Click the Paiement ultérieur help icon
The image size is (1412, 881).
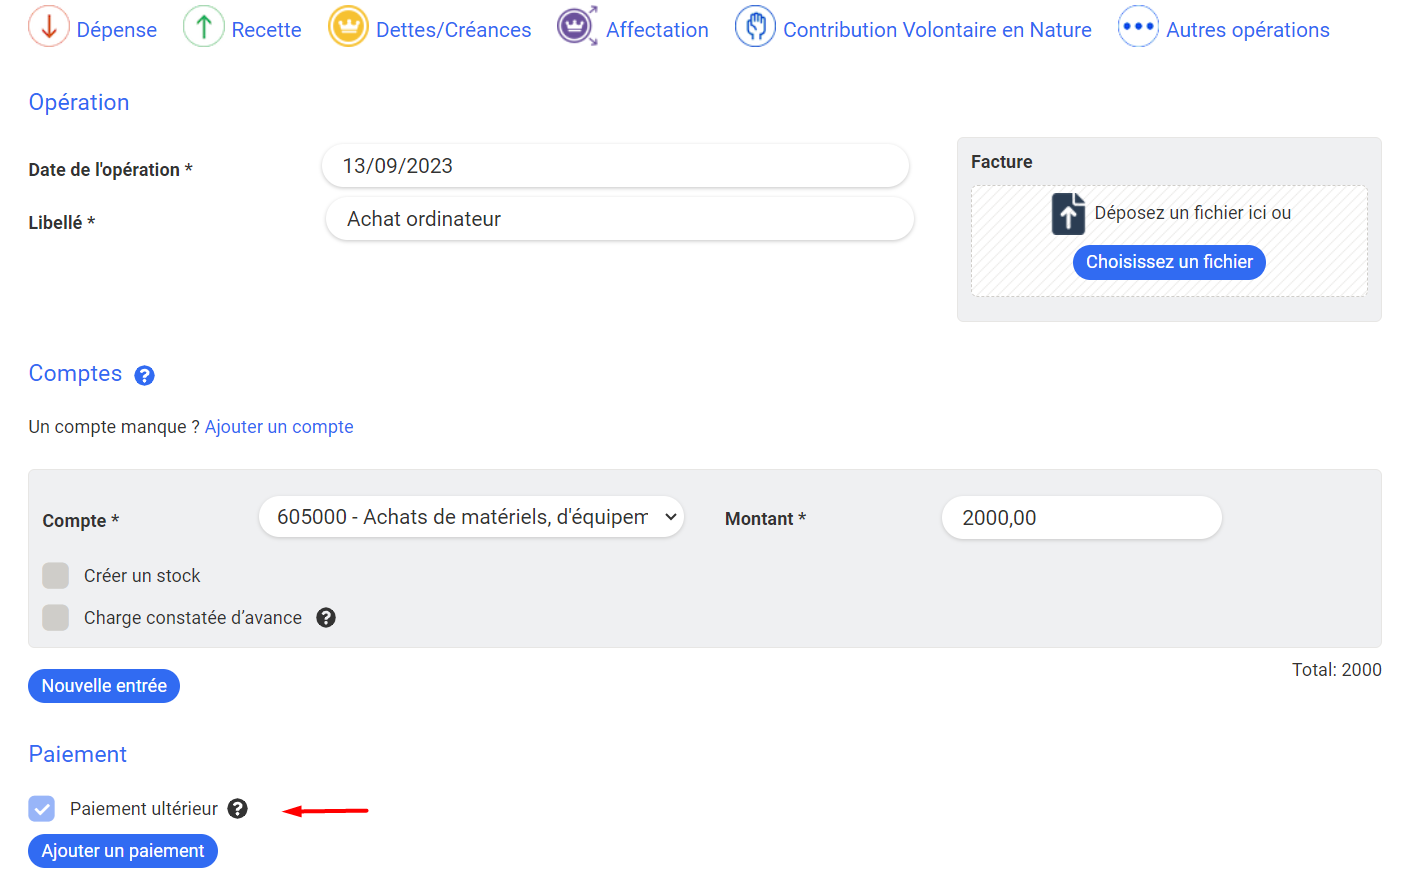pos(237,809)
